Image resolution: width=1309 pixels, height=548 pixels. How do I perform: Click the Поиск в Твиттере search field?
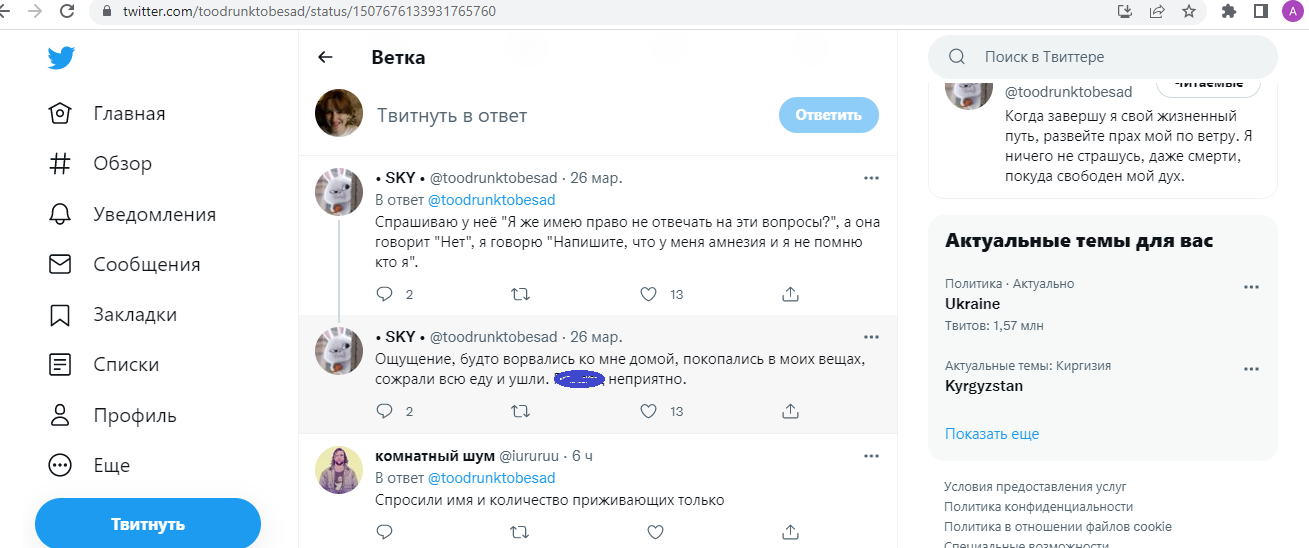coord(1110,57)
